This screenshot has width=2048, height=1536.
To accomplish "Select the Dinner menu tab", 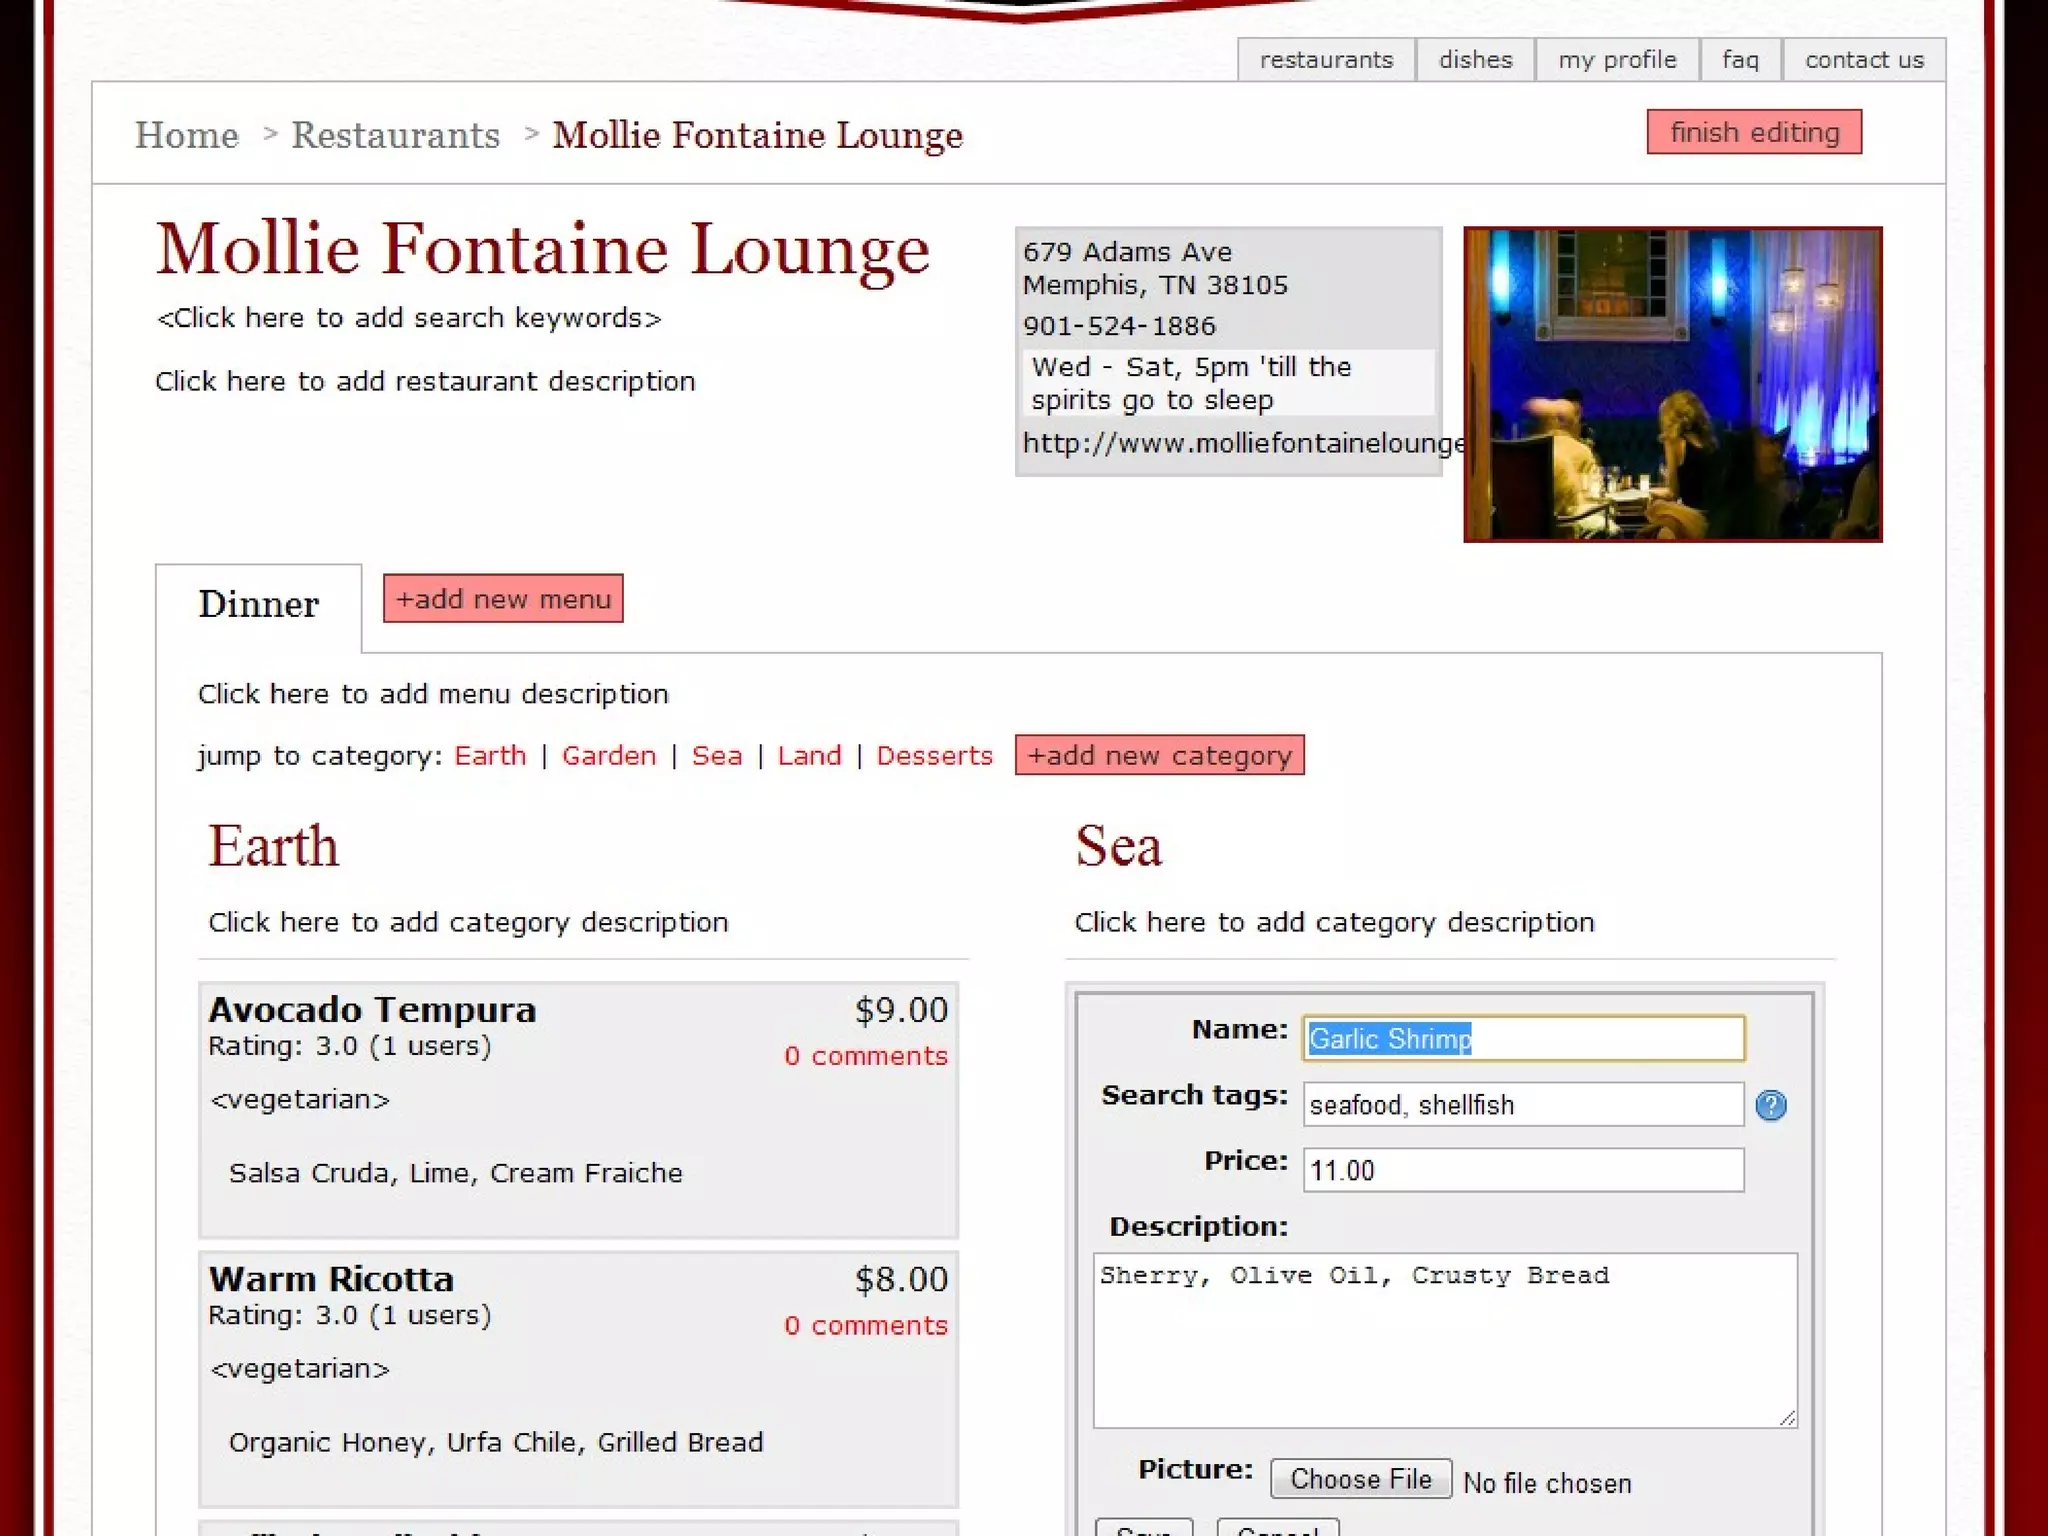I will tap(258, 604).
